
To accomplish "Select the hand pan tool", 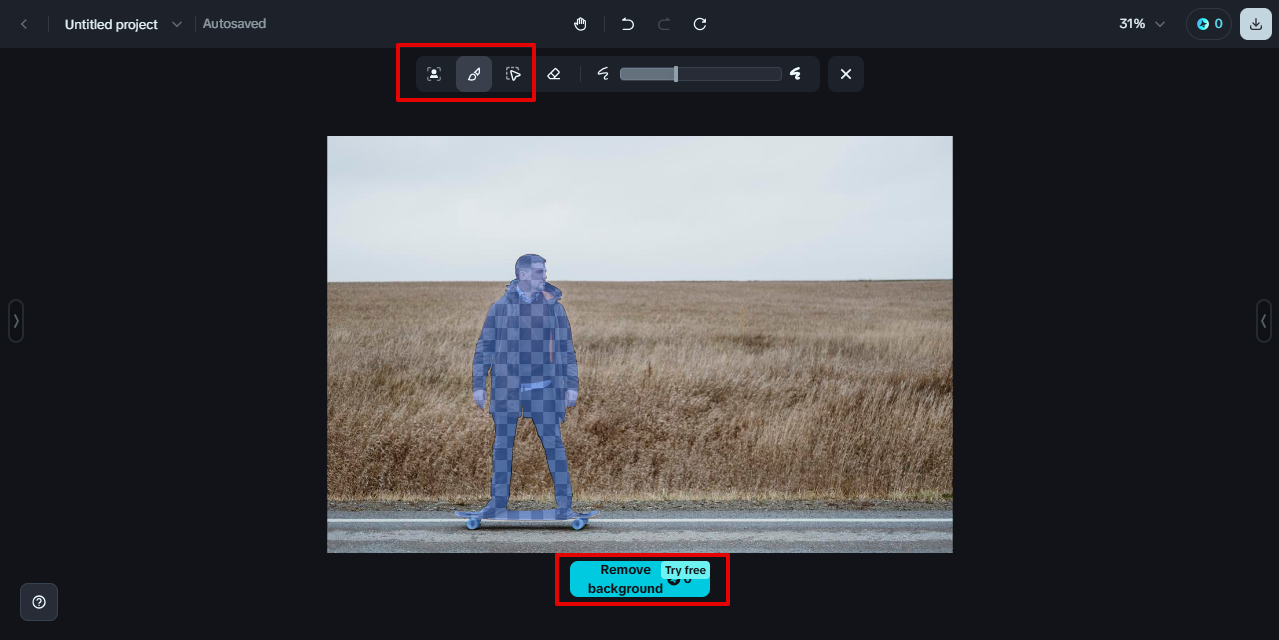I will 581,24.
